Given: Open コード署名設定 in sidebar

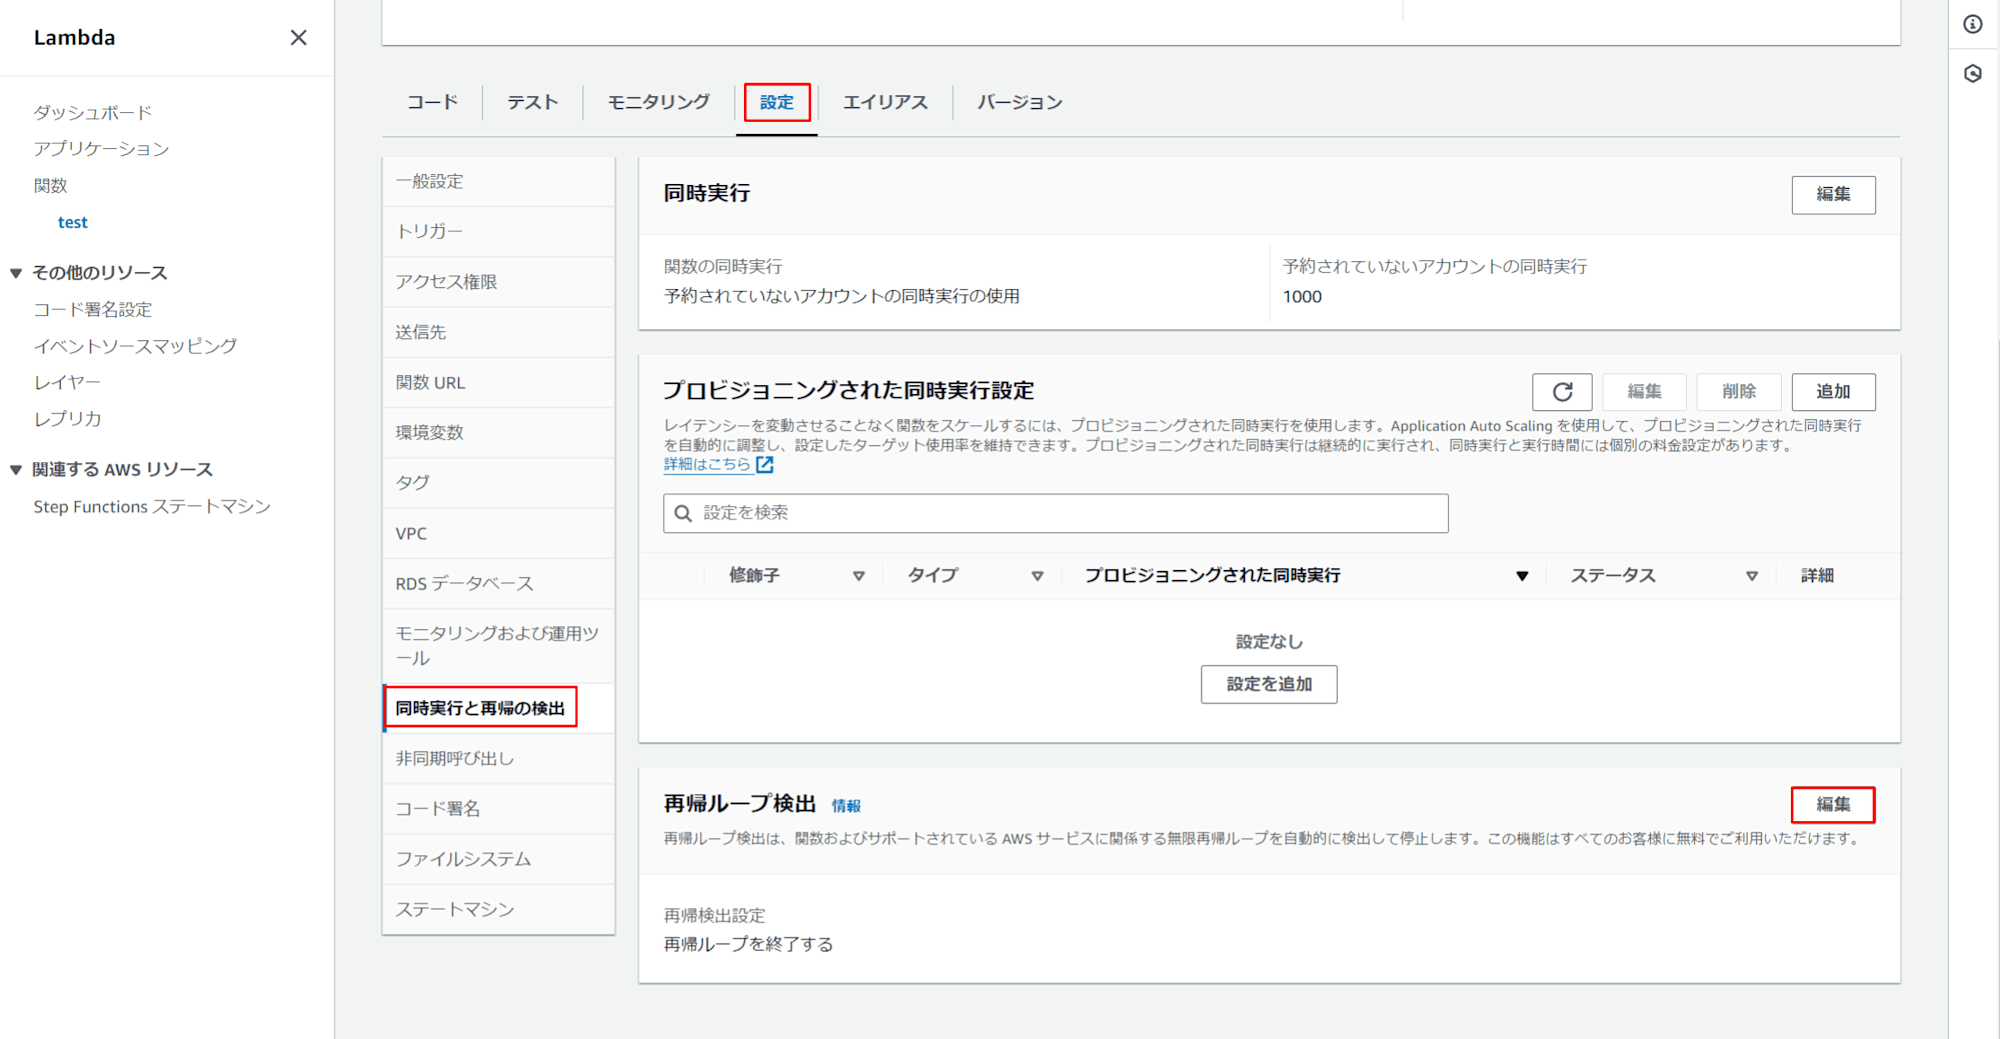Looking at the screenshot, I should point(93,310).
